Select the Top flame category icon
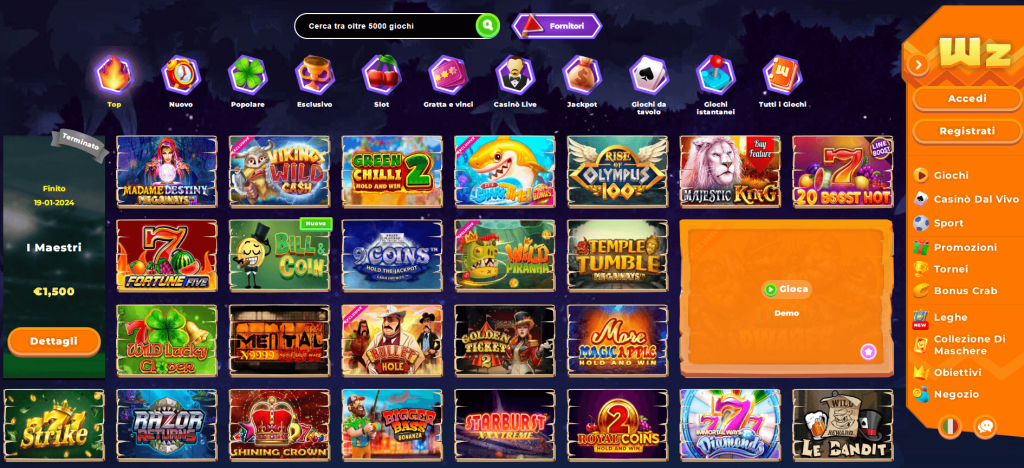Screen dimensions: 1024x468 [114, 74]
